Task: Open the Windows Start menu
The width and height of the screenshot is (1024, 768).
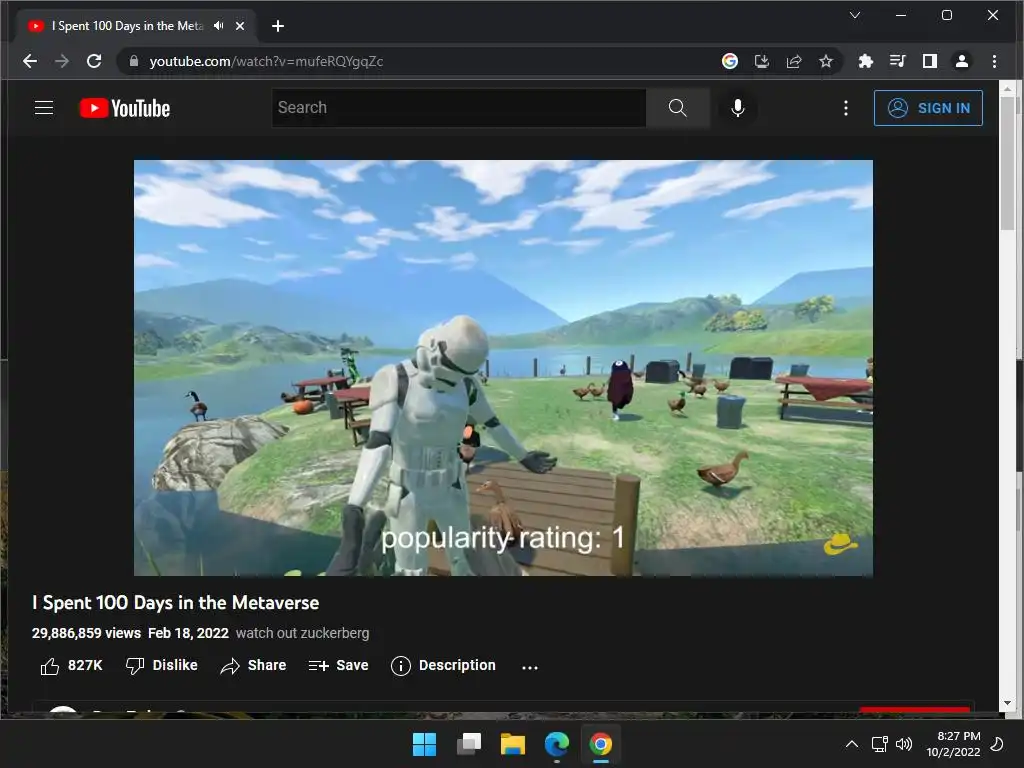Action: (424, 744)
